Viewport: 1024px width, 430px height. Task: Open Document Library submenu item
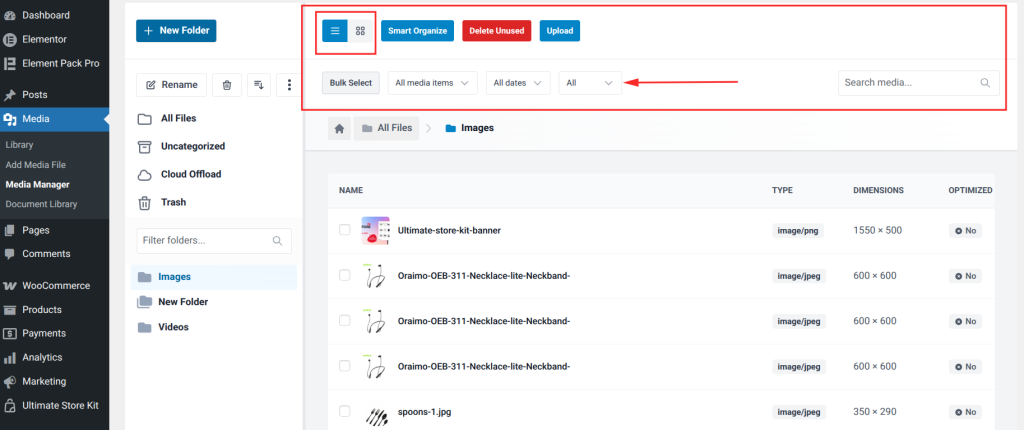click(41, 204)
